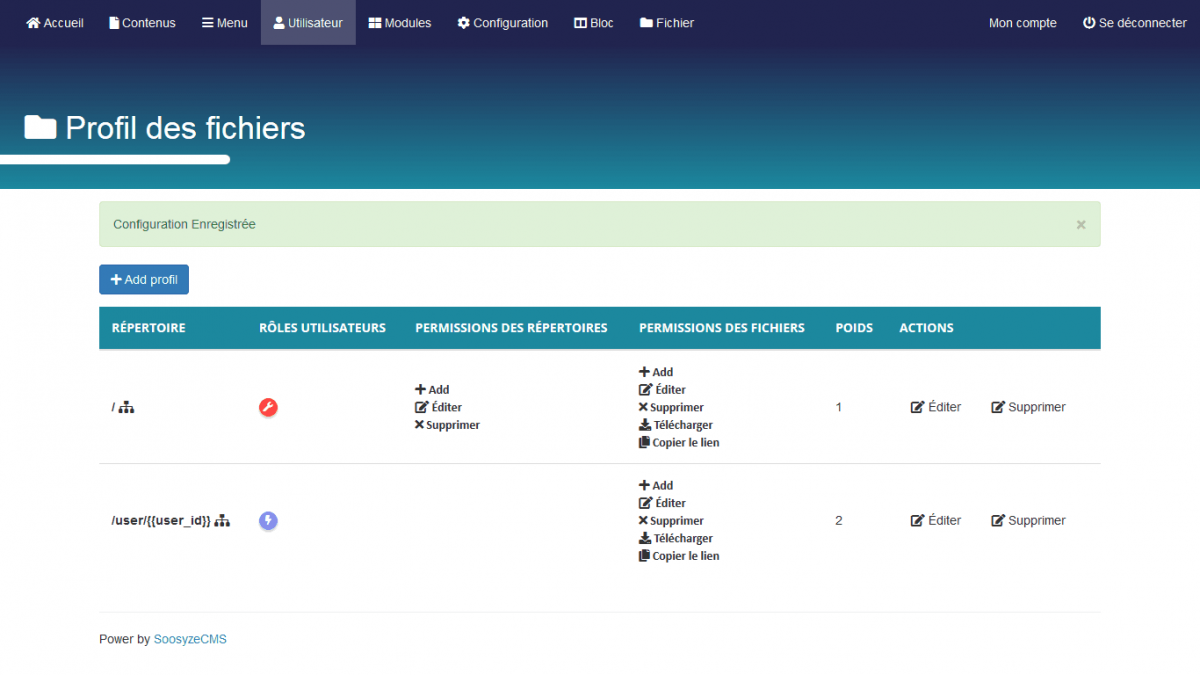Screen dimensions: 1200x675
Task: Open the Accueil home menu
Action: (55, 23)
